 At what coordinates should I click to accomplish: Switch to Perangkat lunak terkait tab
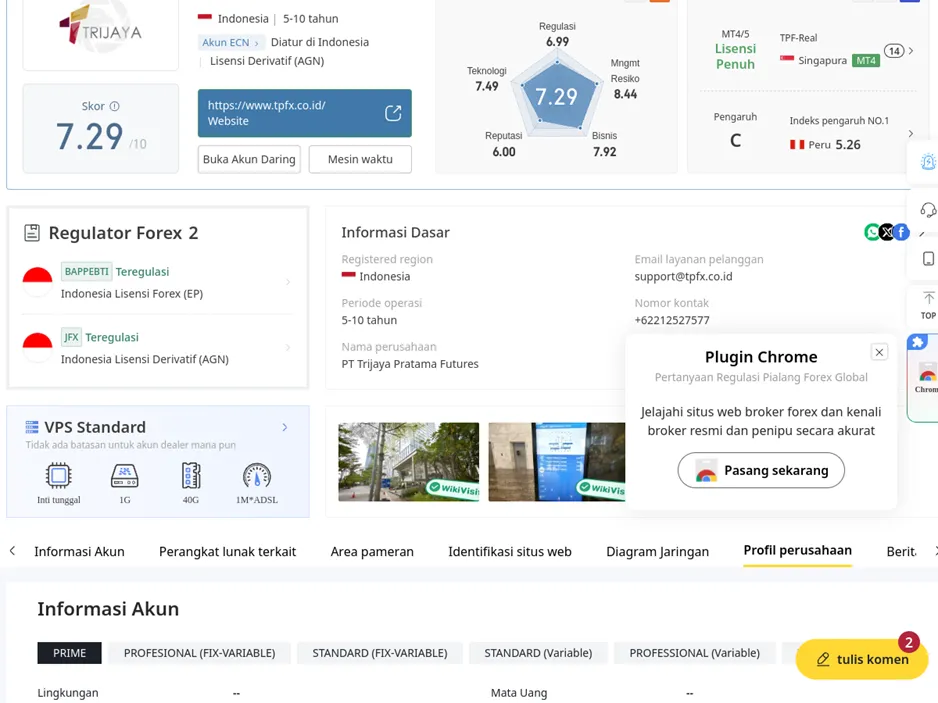pos(227,552)
